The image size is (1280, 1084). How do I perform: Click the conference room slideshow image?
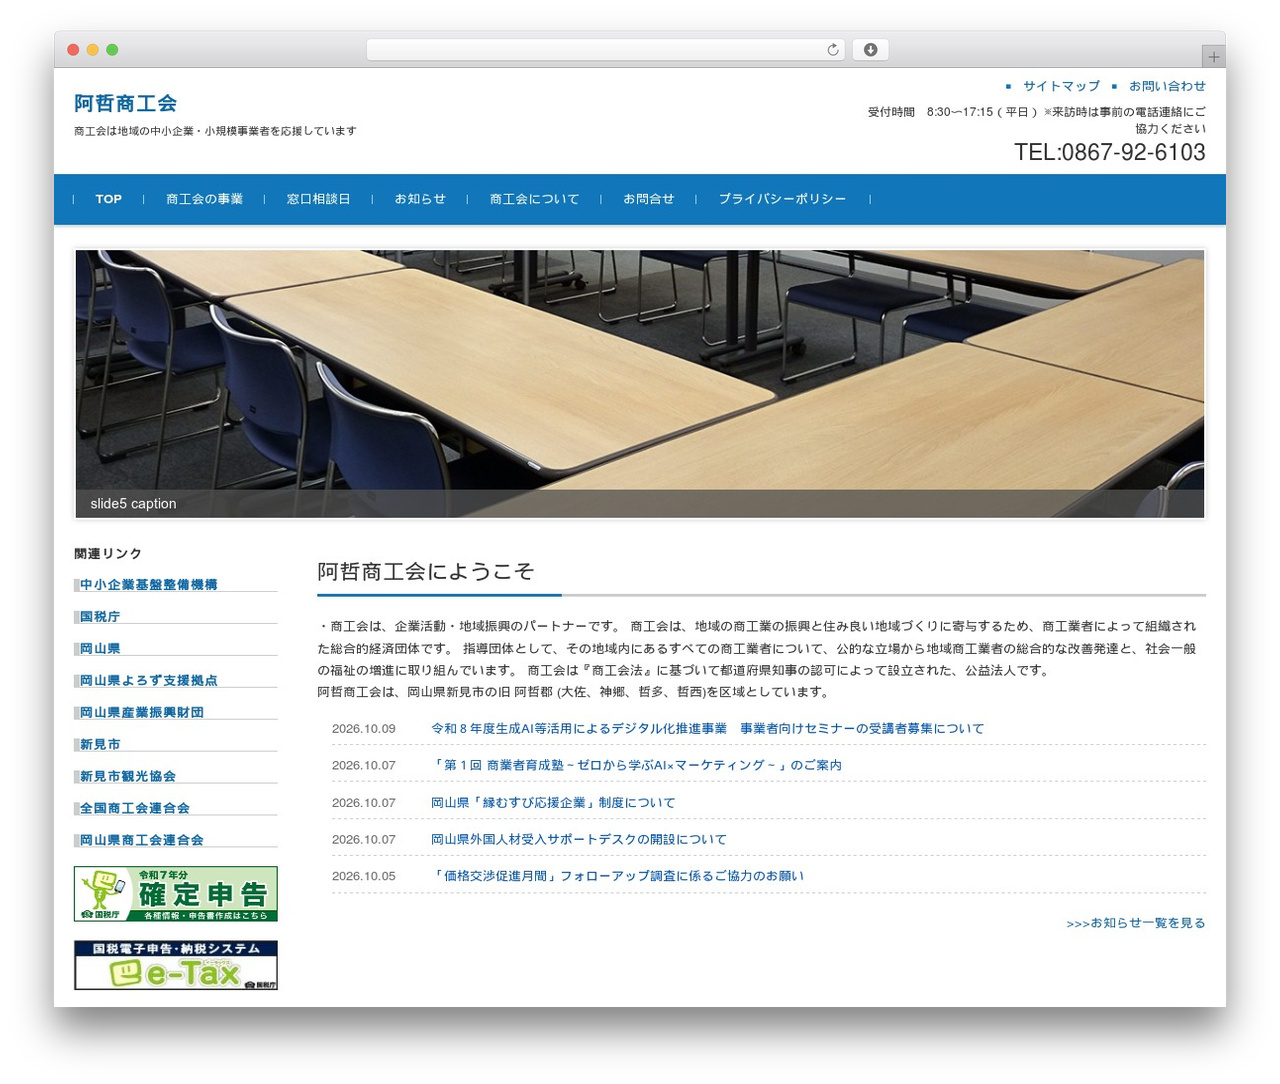point(640,384)
